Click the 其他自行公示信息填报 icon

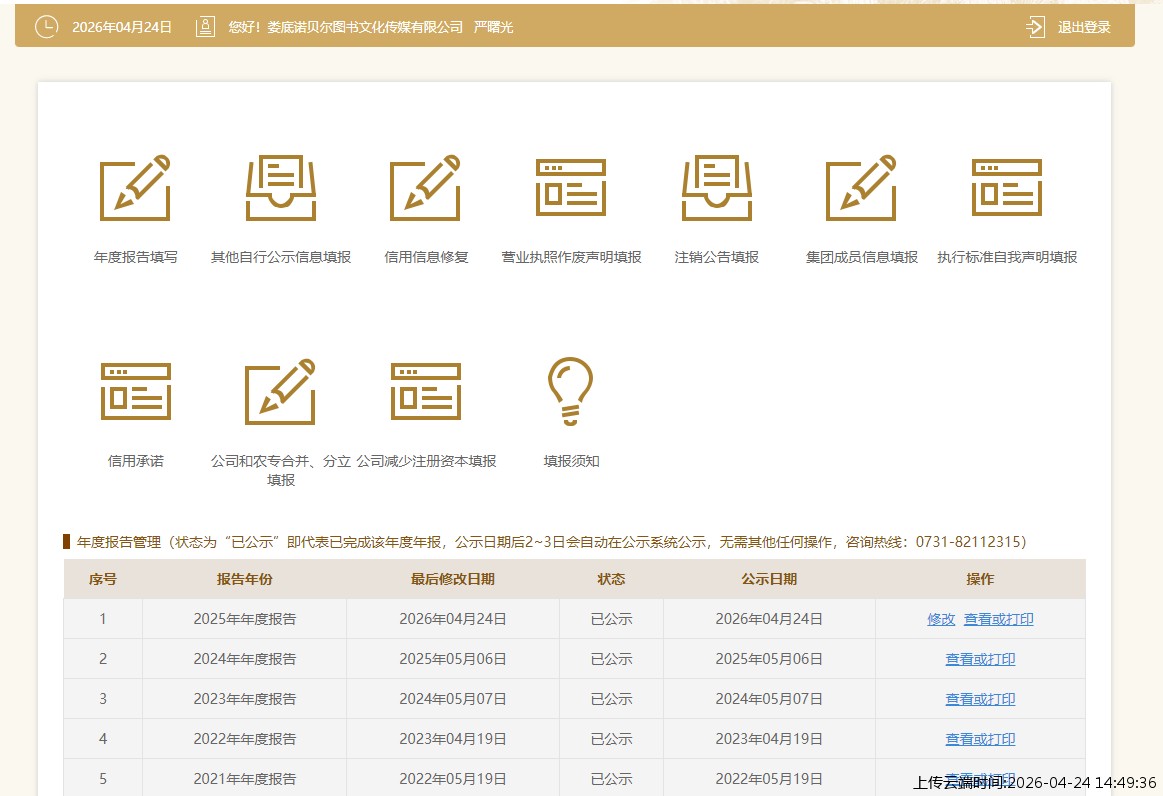[281, 189]
